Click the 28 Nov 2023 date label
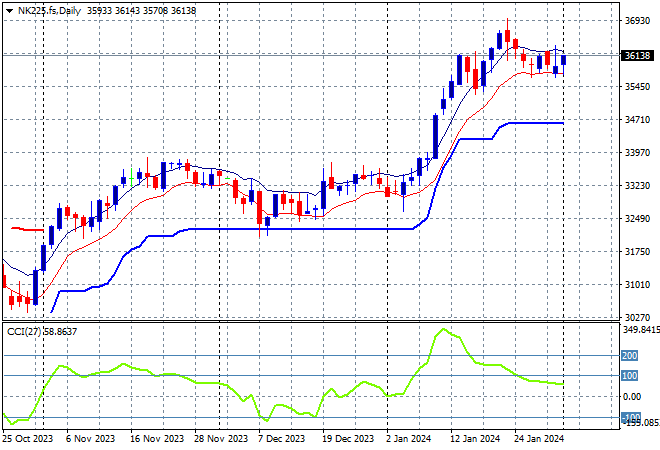Screen dimensions: 660x450 click(x=221, y=439)
